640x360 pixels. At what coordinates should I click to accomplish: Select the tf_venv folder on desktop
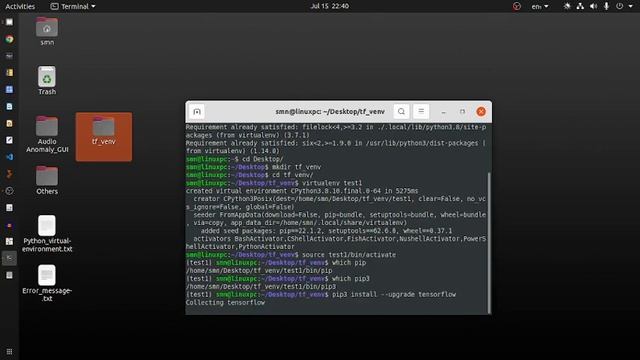pyautogui.click(x=104, y=137)
